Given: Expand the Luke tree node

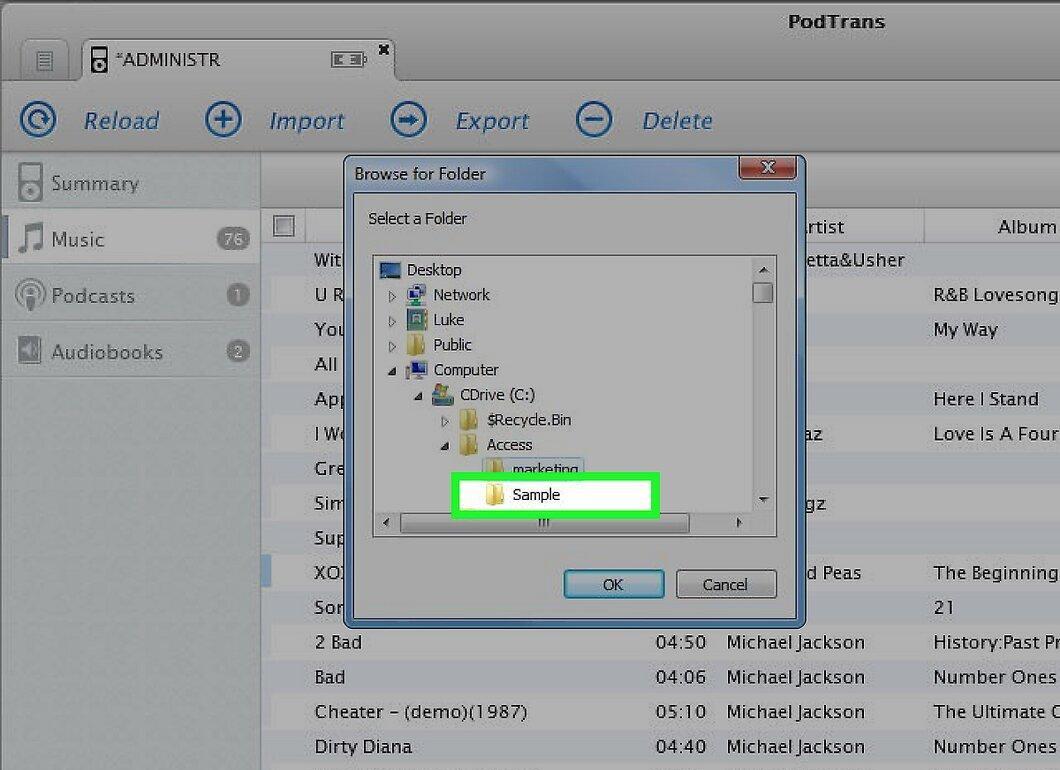Looking at the screenshot, I should click(x=392, y=321).
